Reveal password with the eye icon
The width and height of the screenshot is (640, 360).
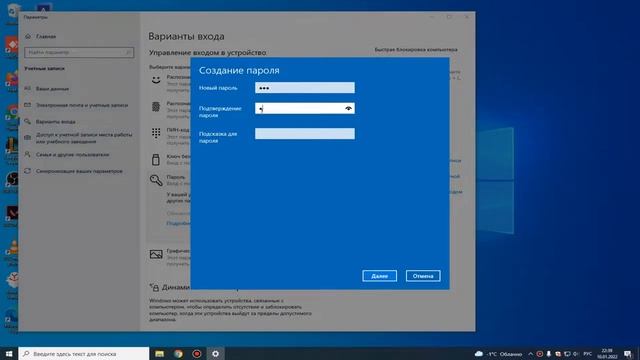tap(348, 108)
